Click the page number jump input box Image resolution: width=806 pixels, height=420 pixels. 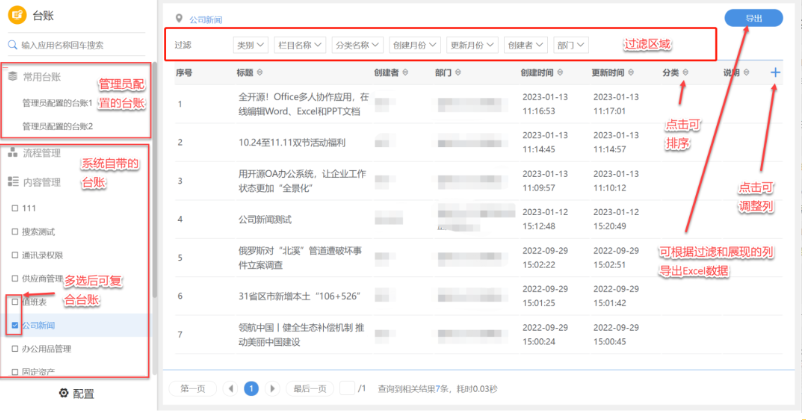(x=347, y=388)
